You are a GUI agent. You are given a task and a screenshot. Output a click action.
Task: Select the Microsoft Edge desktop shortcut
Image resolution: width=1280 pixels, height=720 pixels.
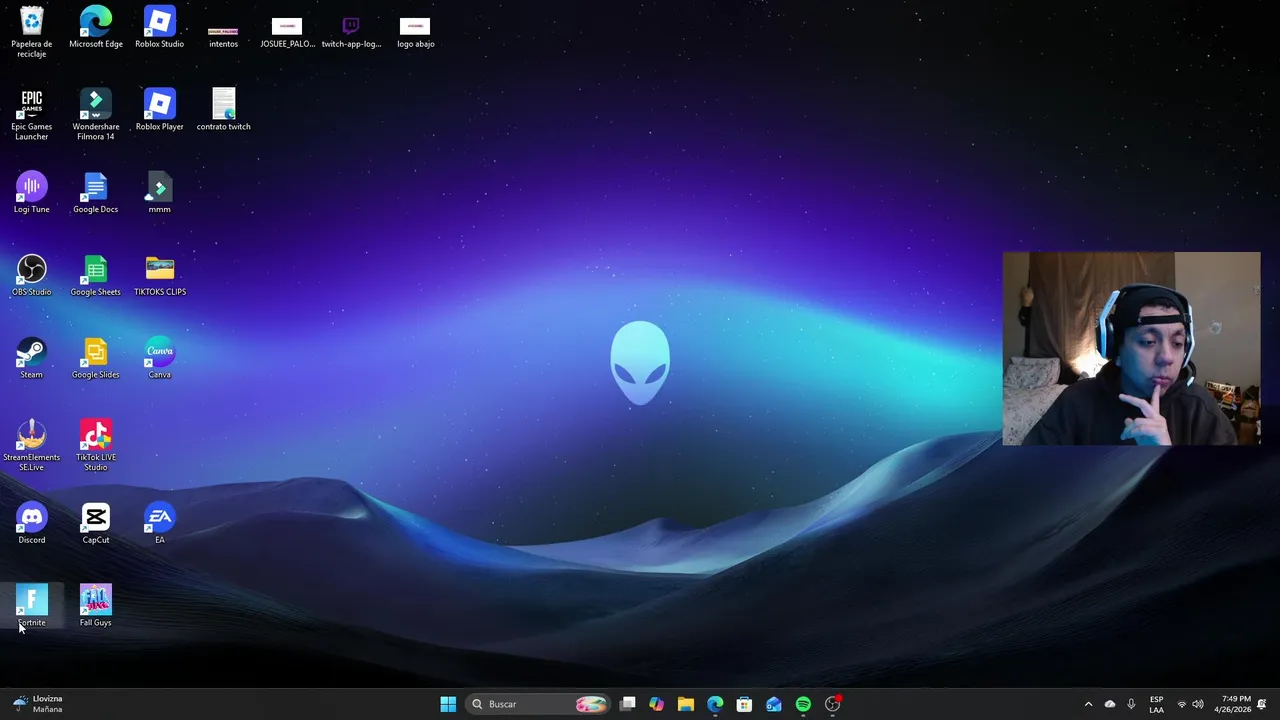click(96, 27)
